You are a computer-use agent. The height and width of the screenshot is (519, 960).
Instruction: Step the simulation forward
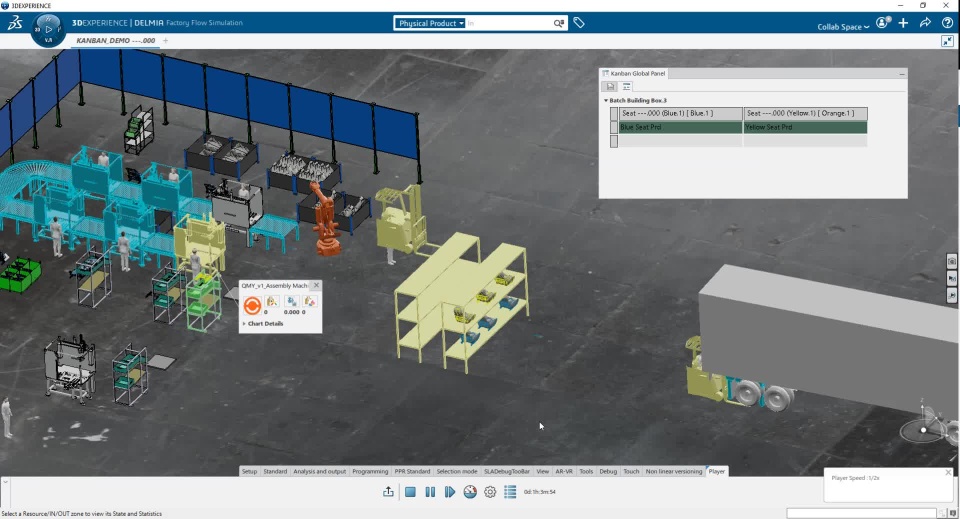[450, 491]
